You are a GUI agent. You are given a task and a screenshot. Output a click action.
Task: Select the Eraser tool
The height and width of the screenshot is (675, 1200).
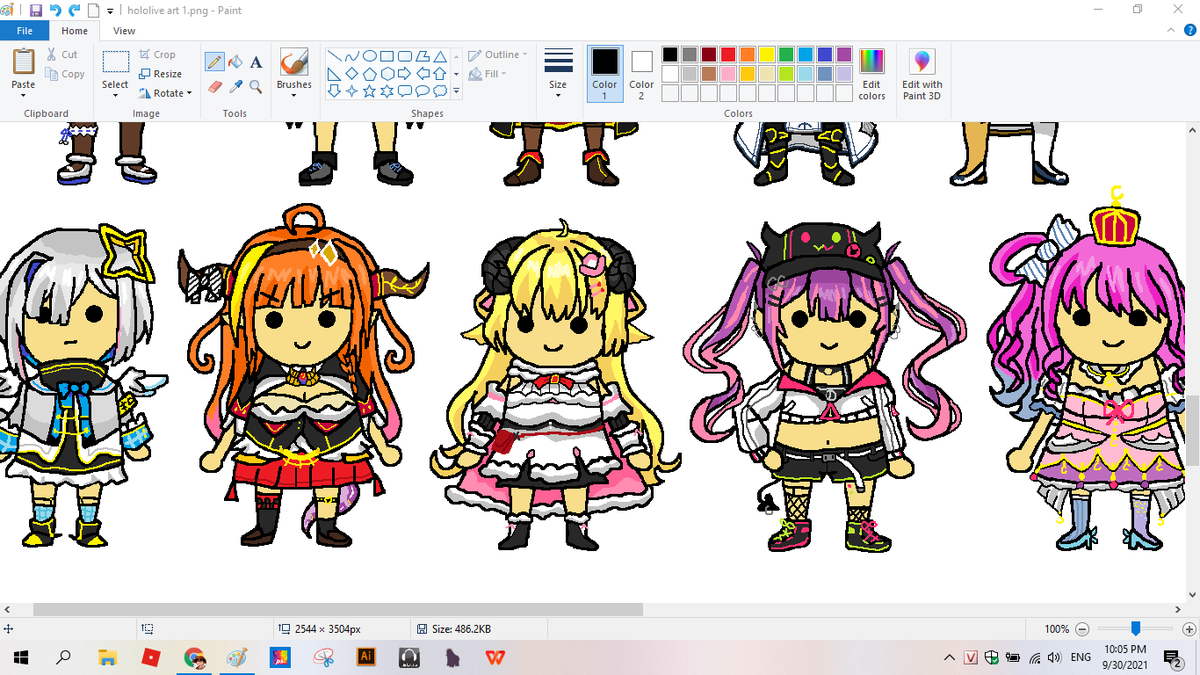coord(214,87)
